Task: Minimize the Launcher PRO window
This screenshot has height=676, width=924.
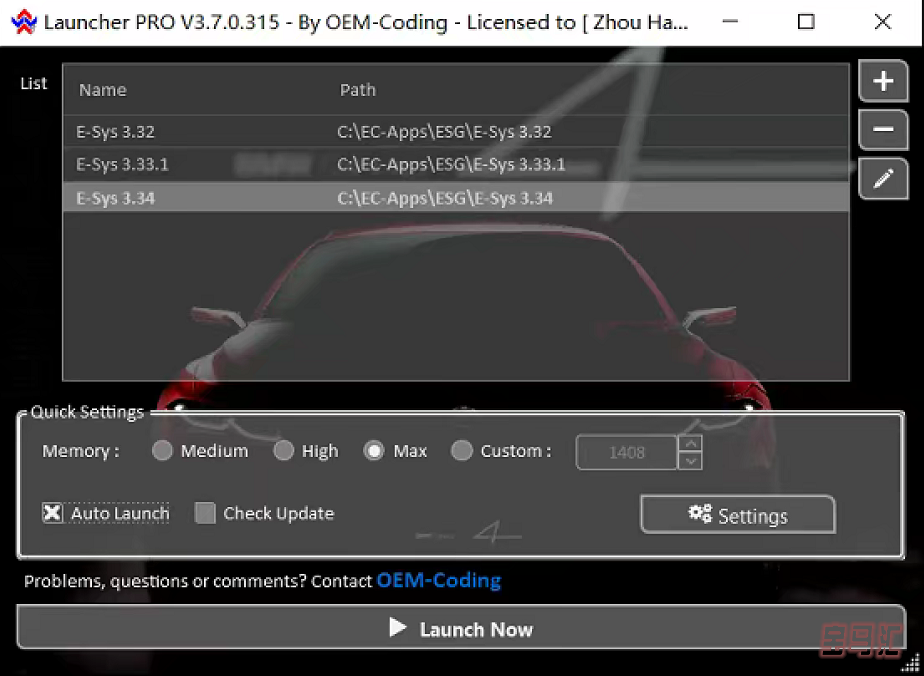Action: click(730, 22)
